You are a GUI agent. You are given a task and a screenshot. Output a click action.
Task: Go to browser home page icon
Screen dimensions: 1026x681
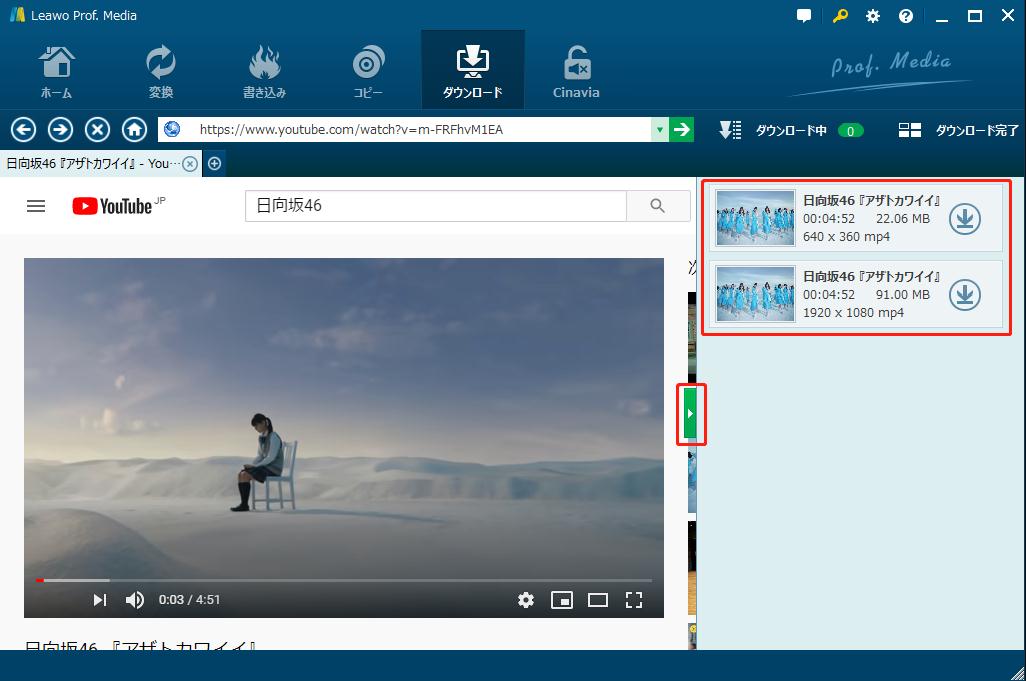pyautogui.click(x=134, y=130)
